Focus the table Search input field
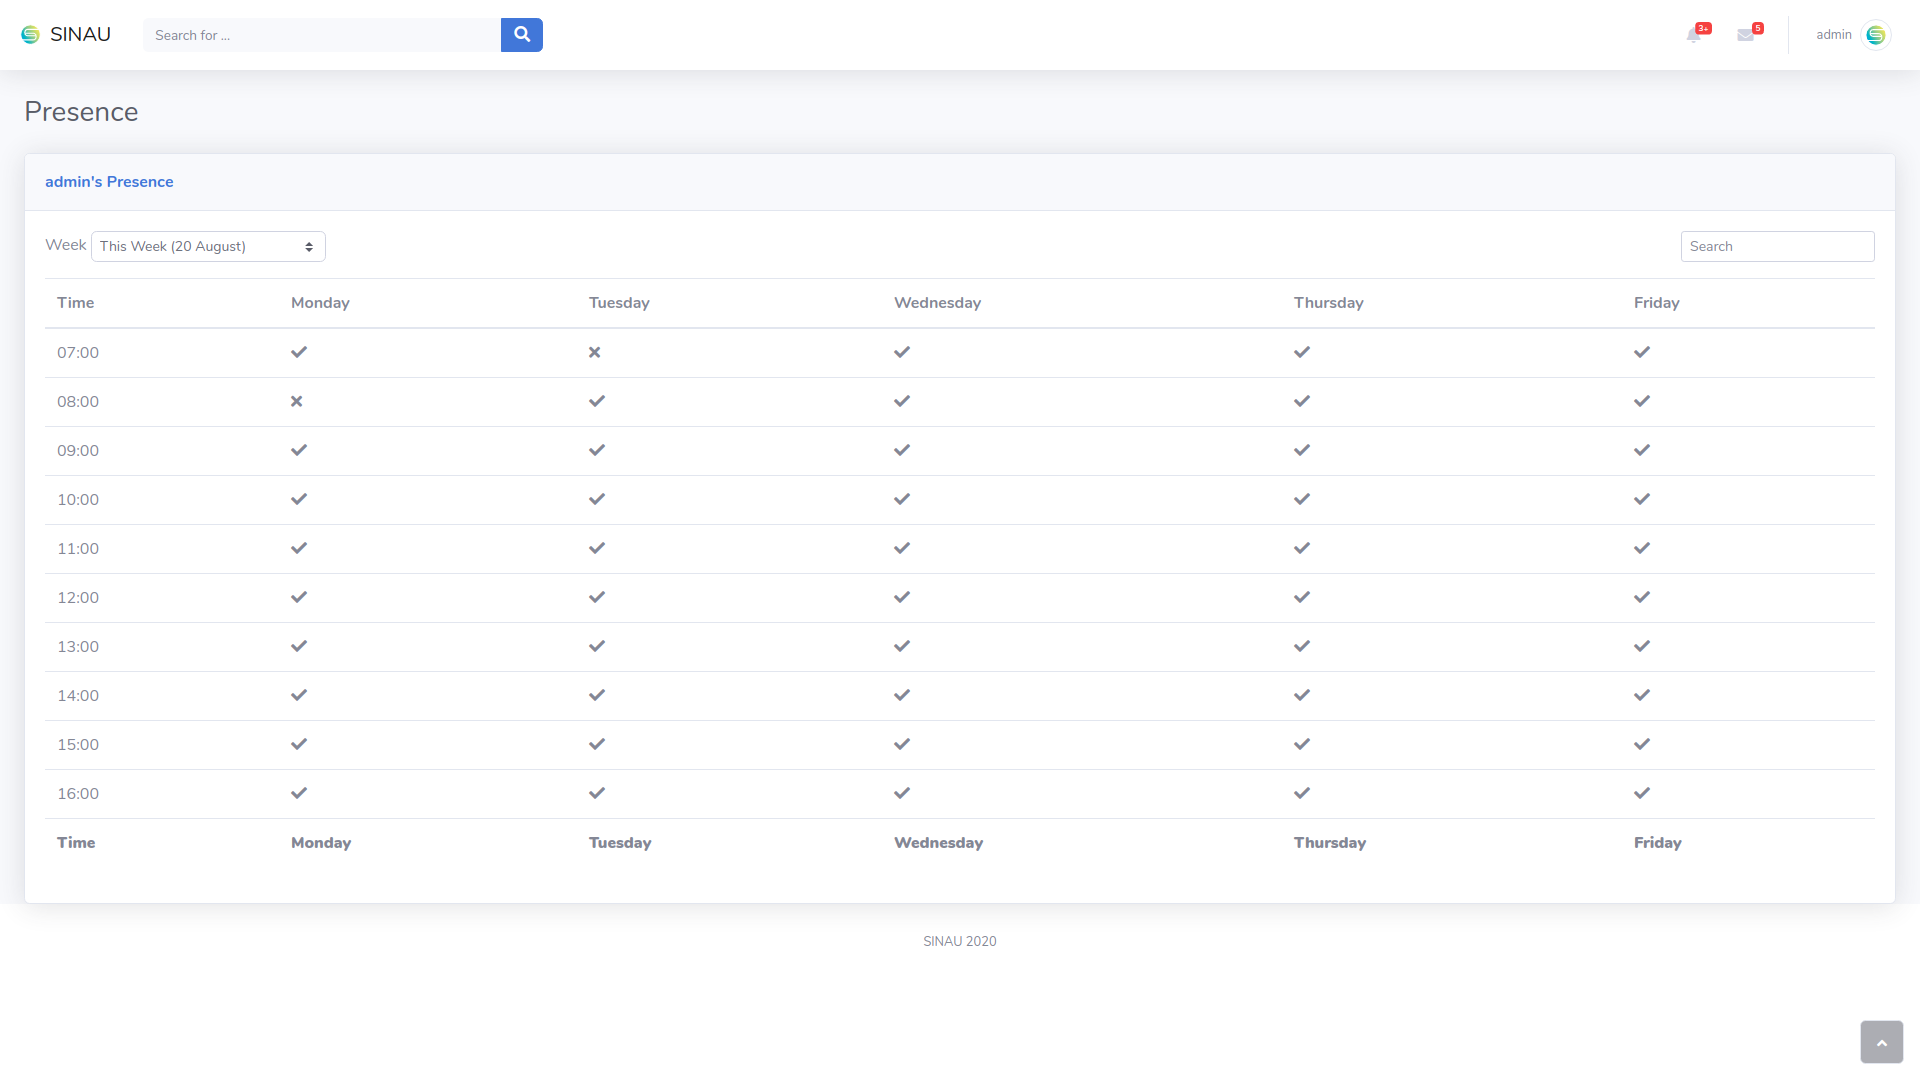 tap(1777, 246)
